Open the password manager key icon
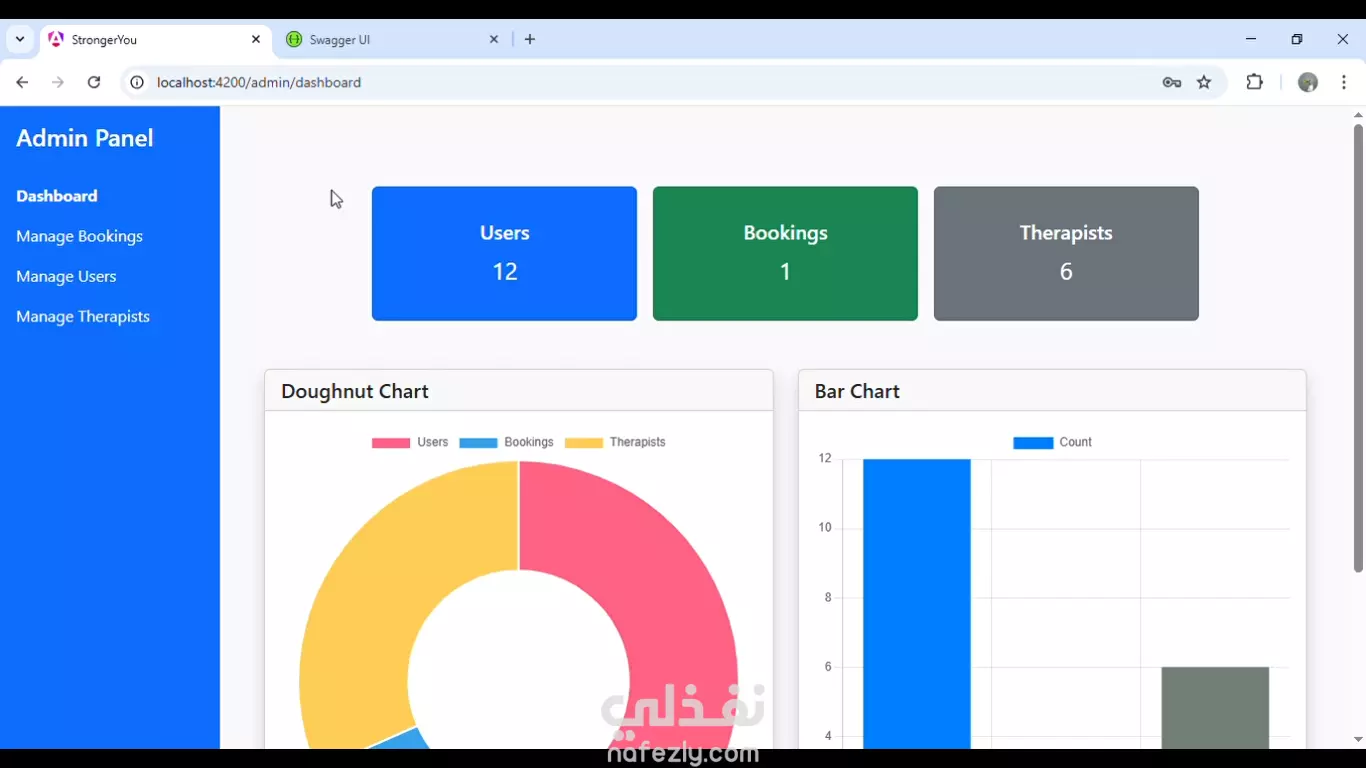The width and height of the screenshot is (1366, 768). click(1172, 82)
